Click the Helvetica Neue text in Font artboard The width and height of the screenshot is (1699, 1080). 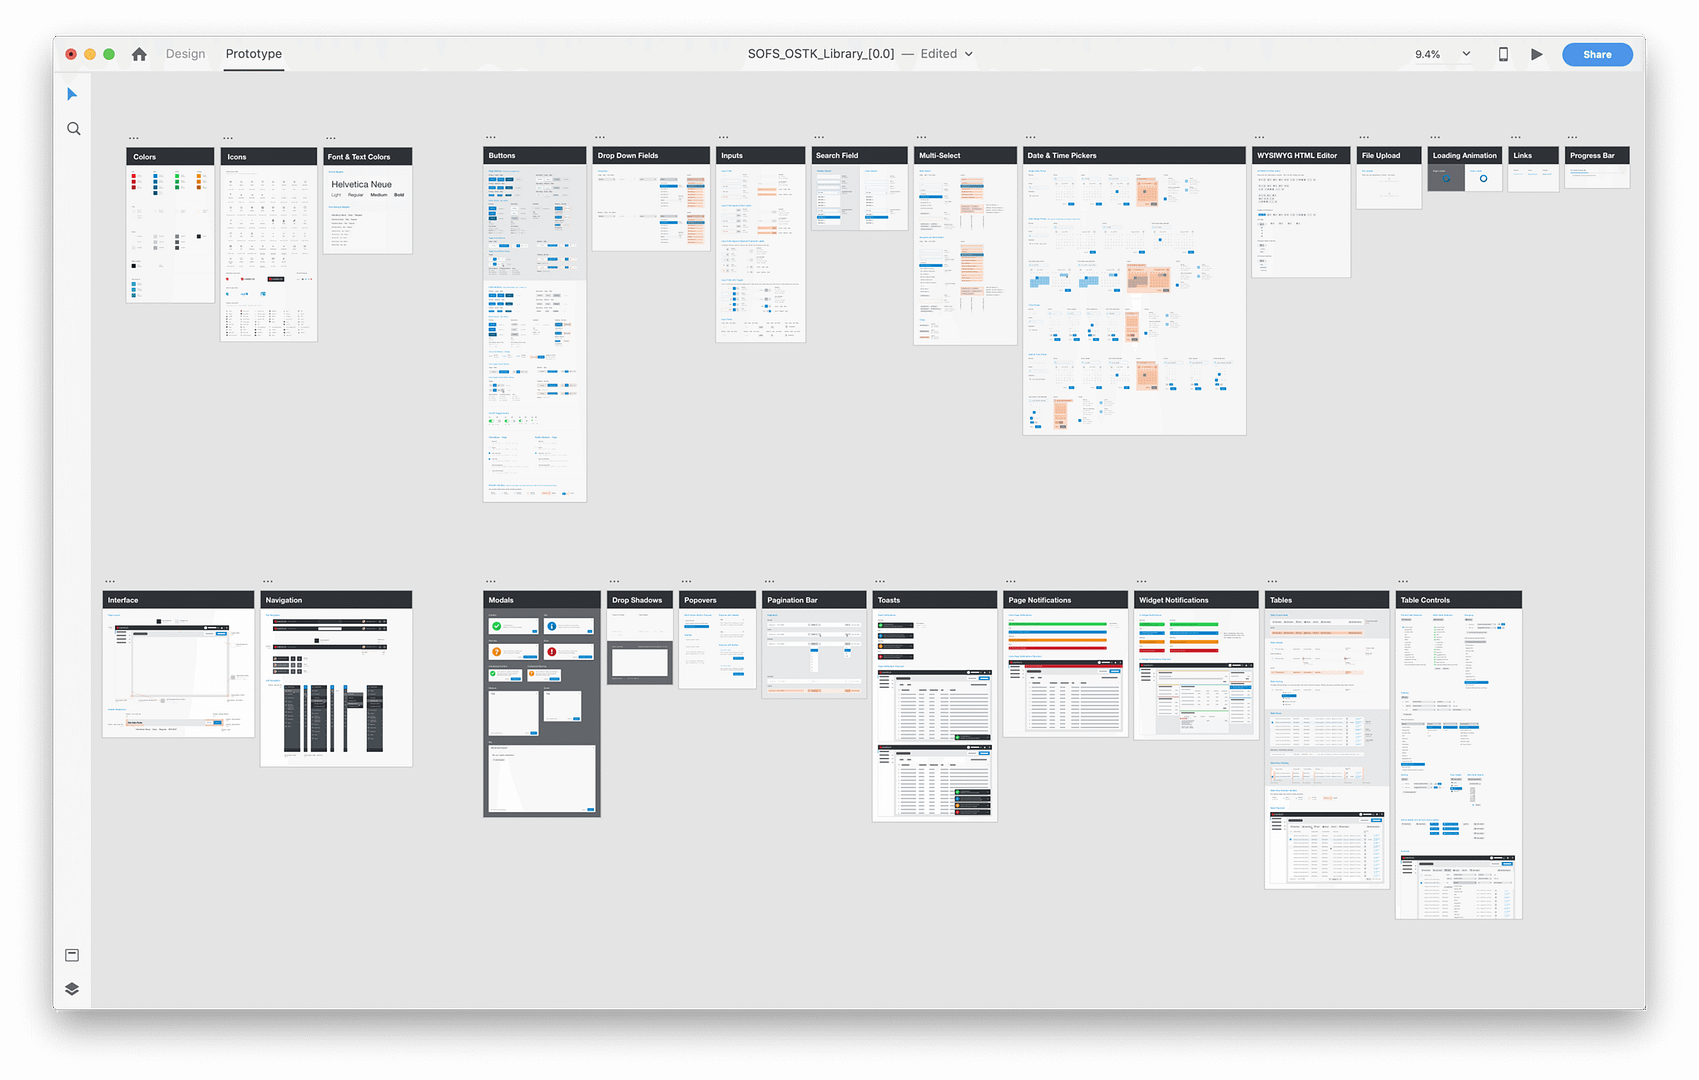[361, 185]
